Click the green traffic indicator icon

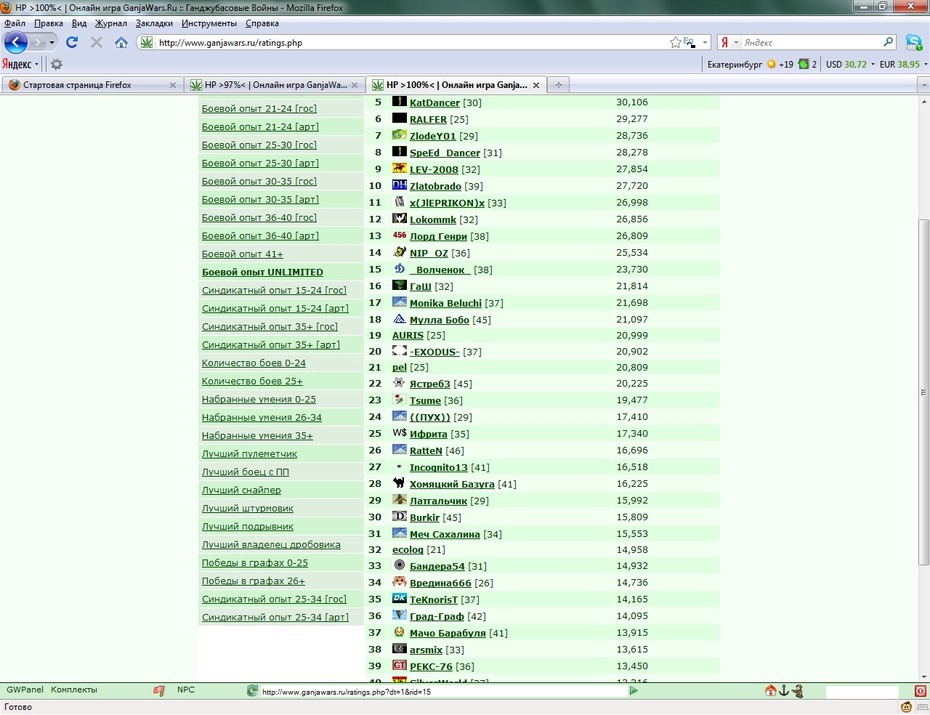click(x=804, y=64)
